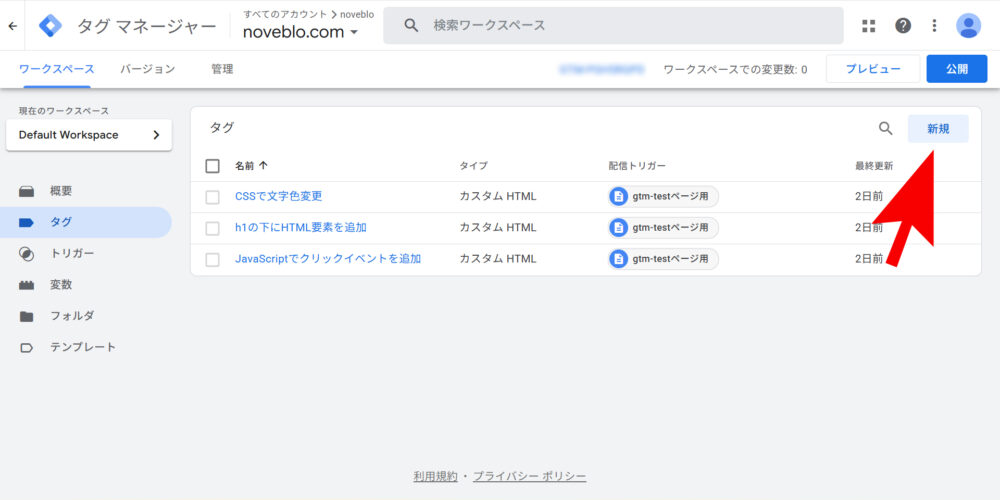Open the Google apps grid icon

tap(868, 26)
